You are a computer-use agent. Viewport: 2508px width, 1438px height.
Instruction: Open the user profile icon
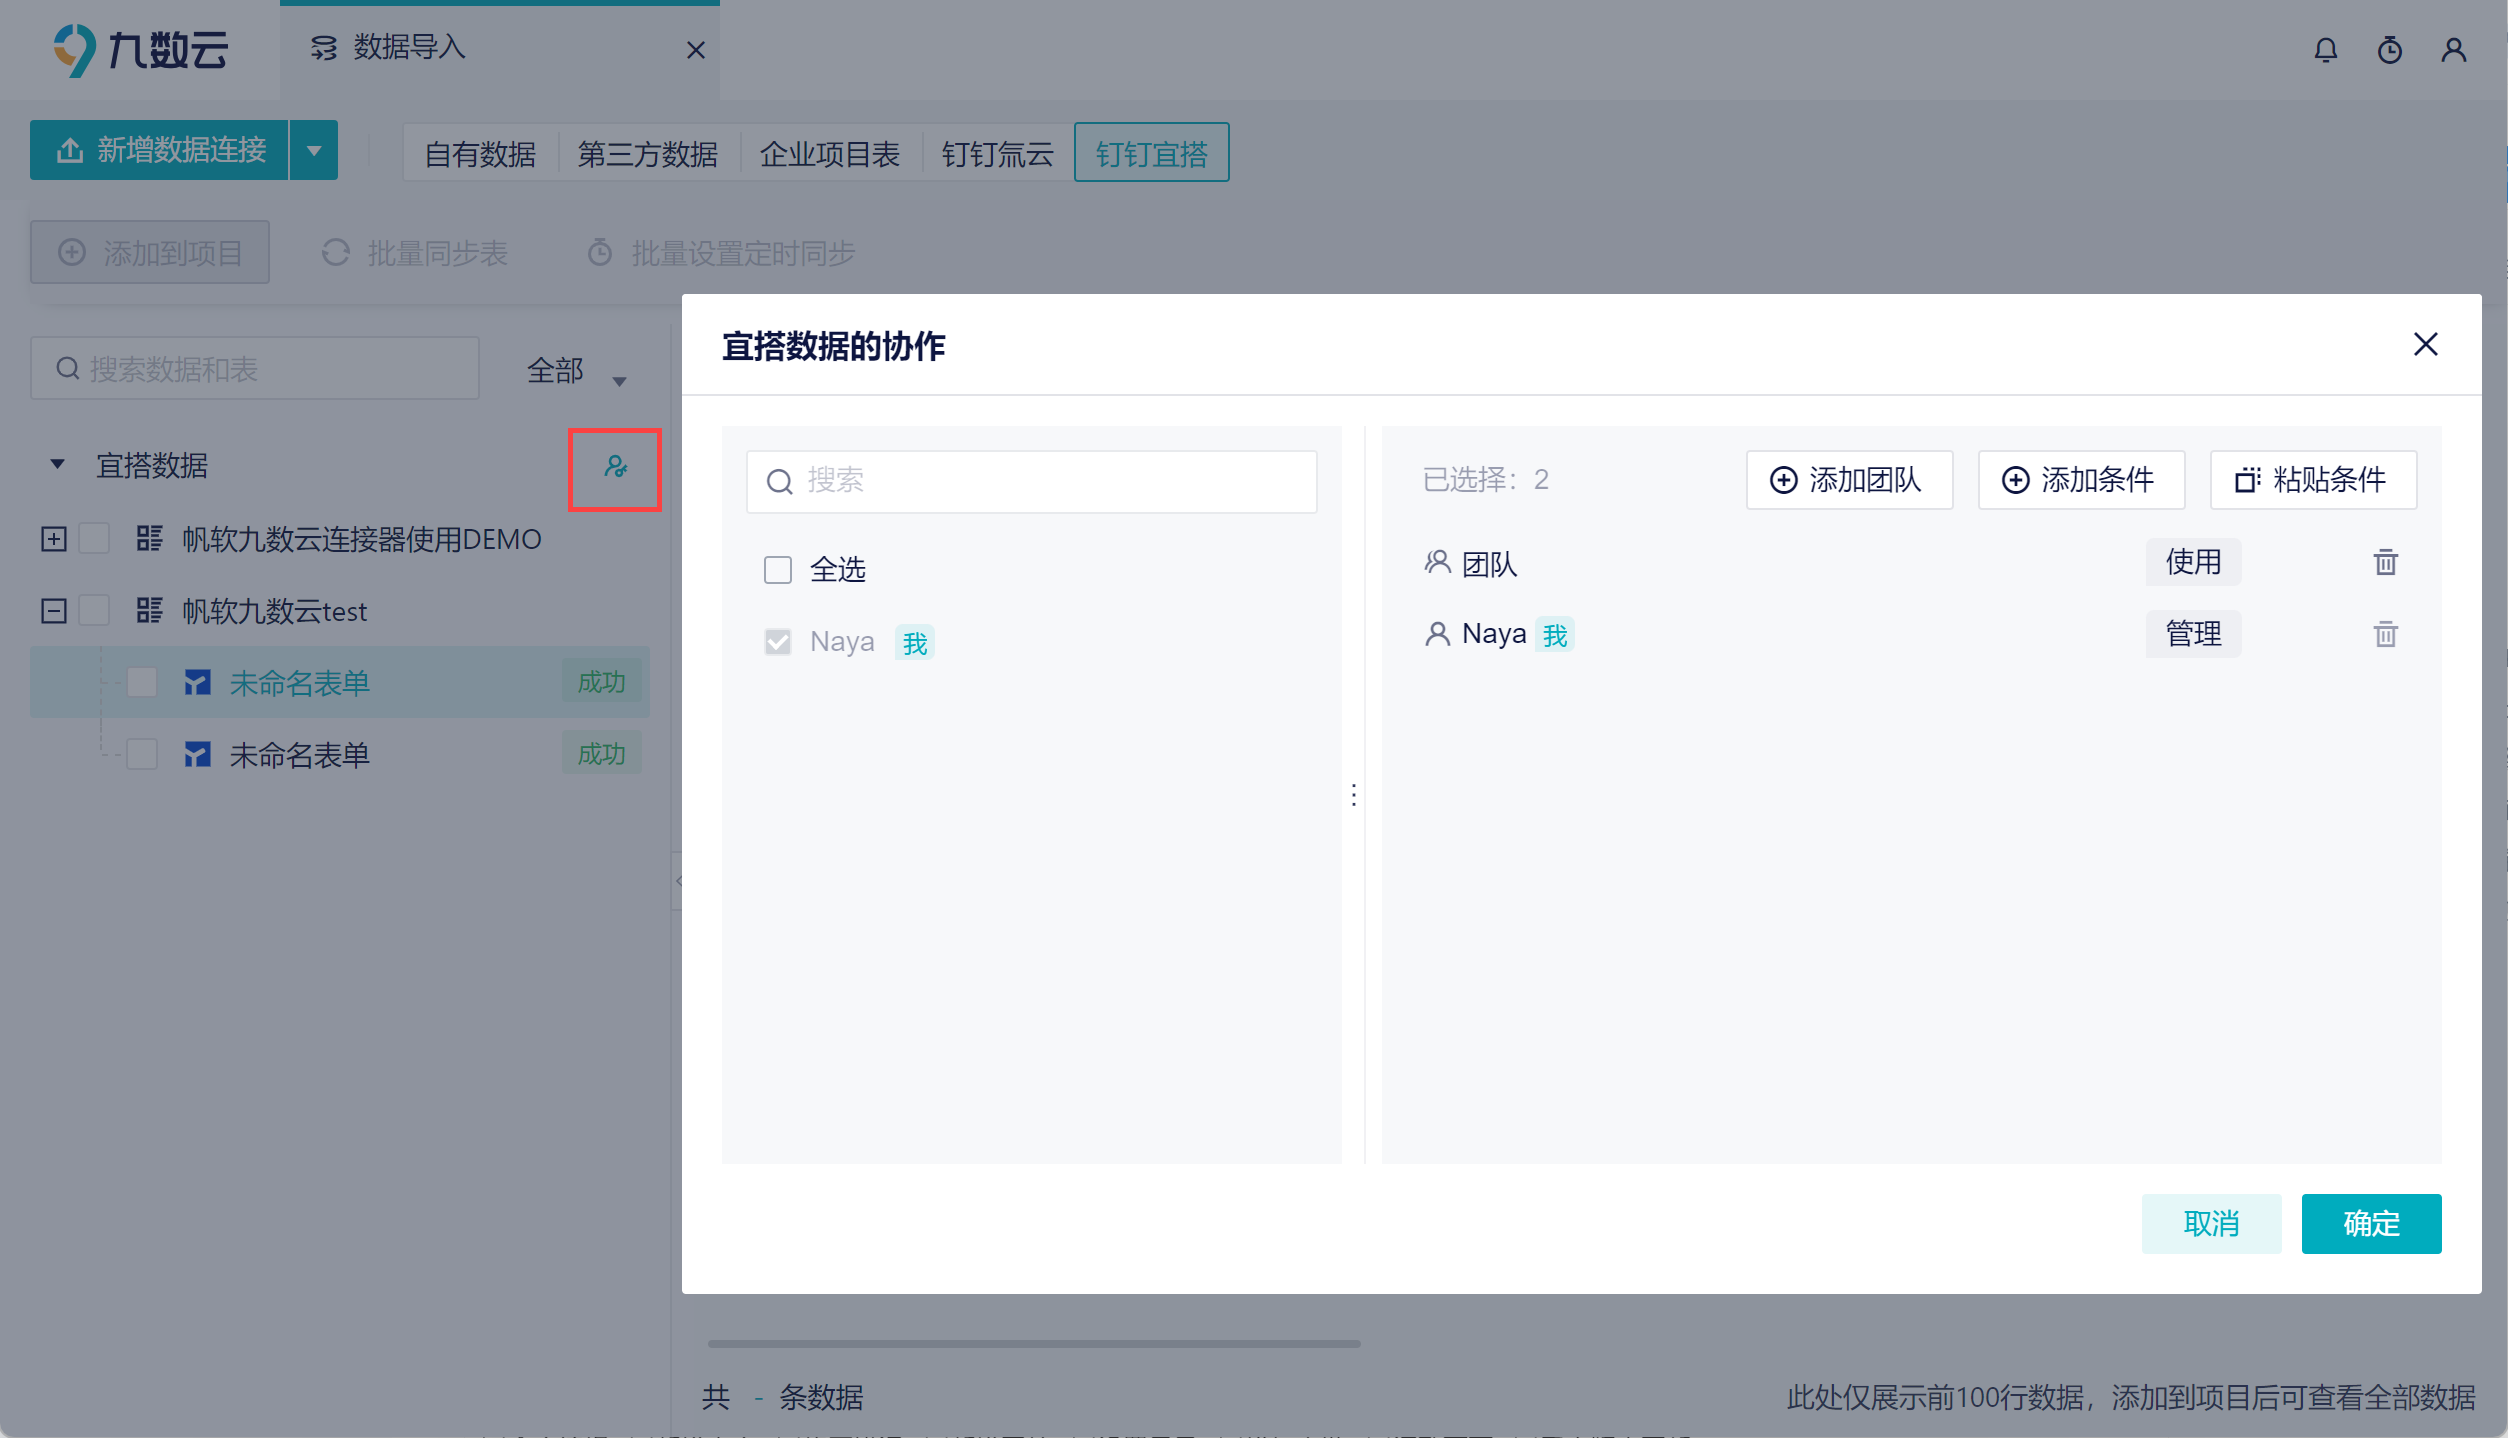click(2453, 50)
